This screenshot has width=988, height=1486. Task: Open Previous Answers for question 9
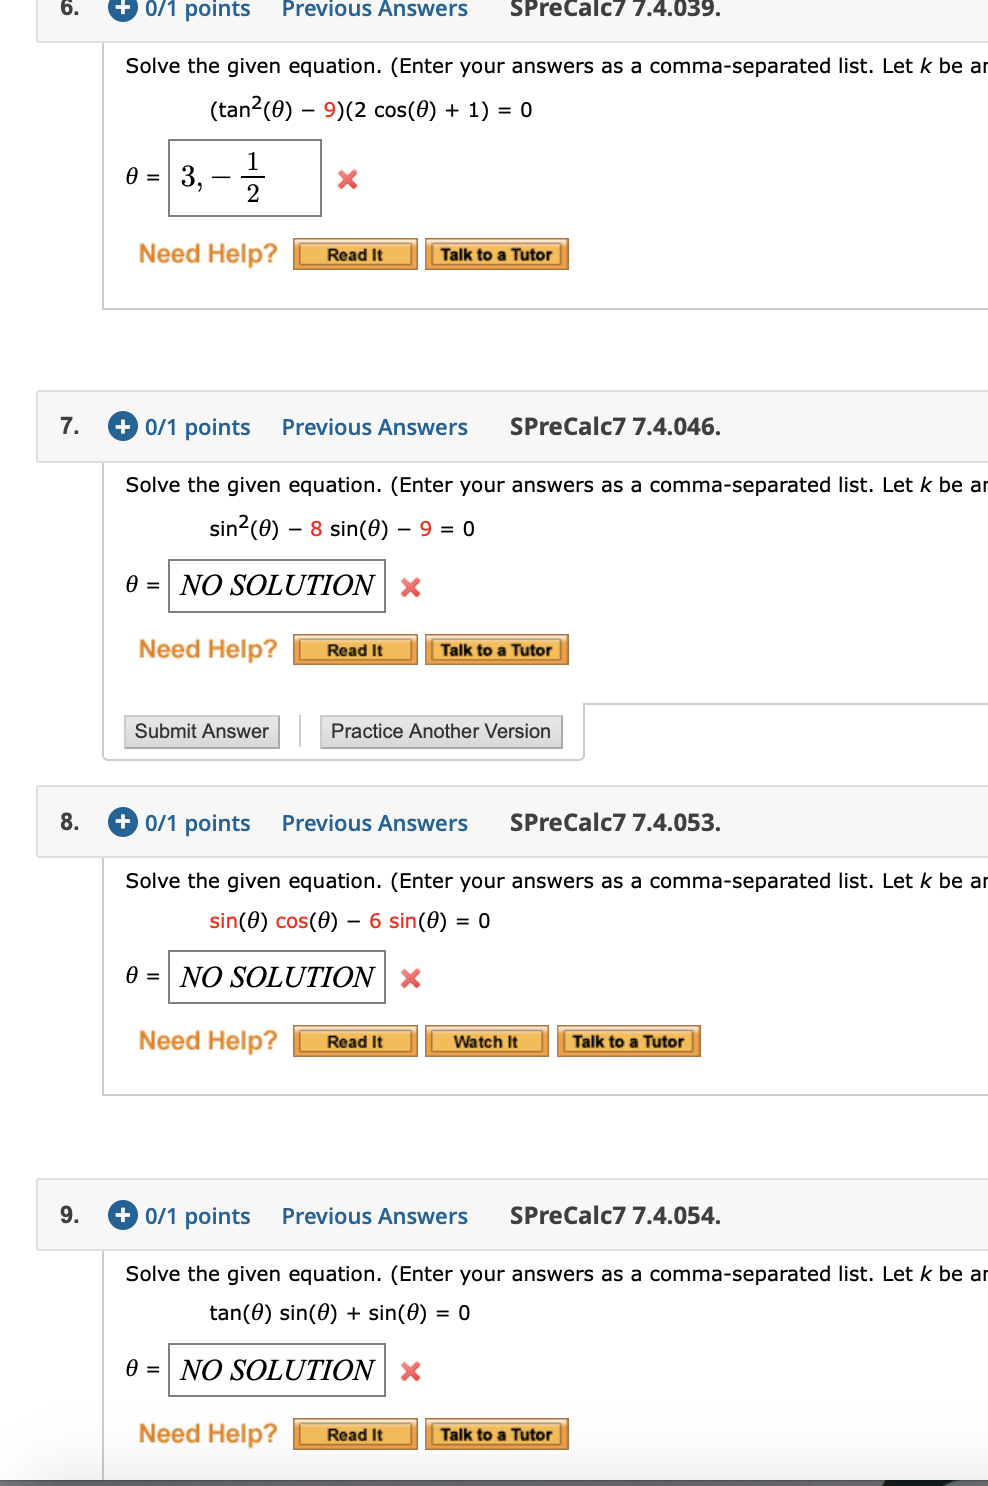[x=374, y=1216]
